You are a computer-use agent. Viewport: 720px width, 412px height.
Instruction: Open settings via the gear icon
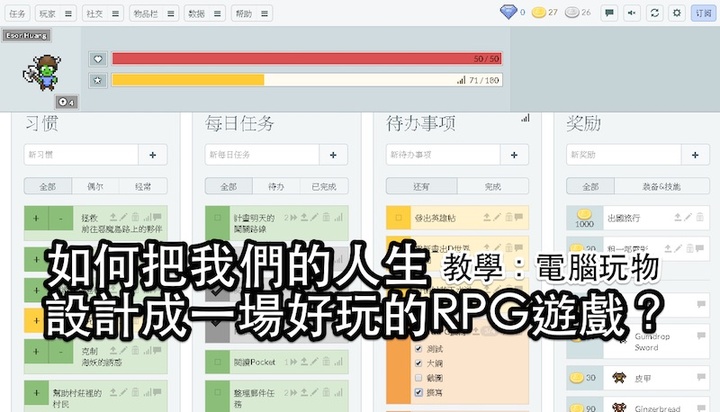[677, 13]
